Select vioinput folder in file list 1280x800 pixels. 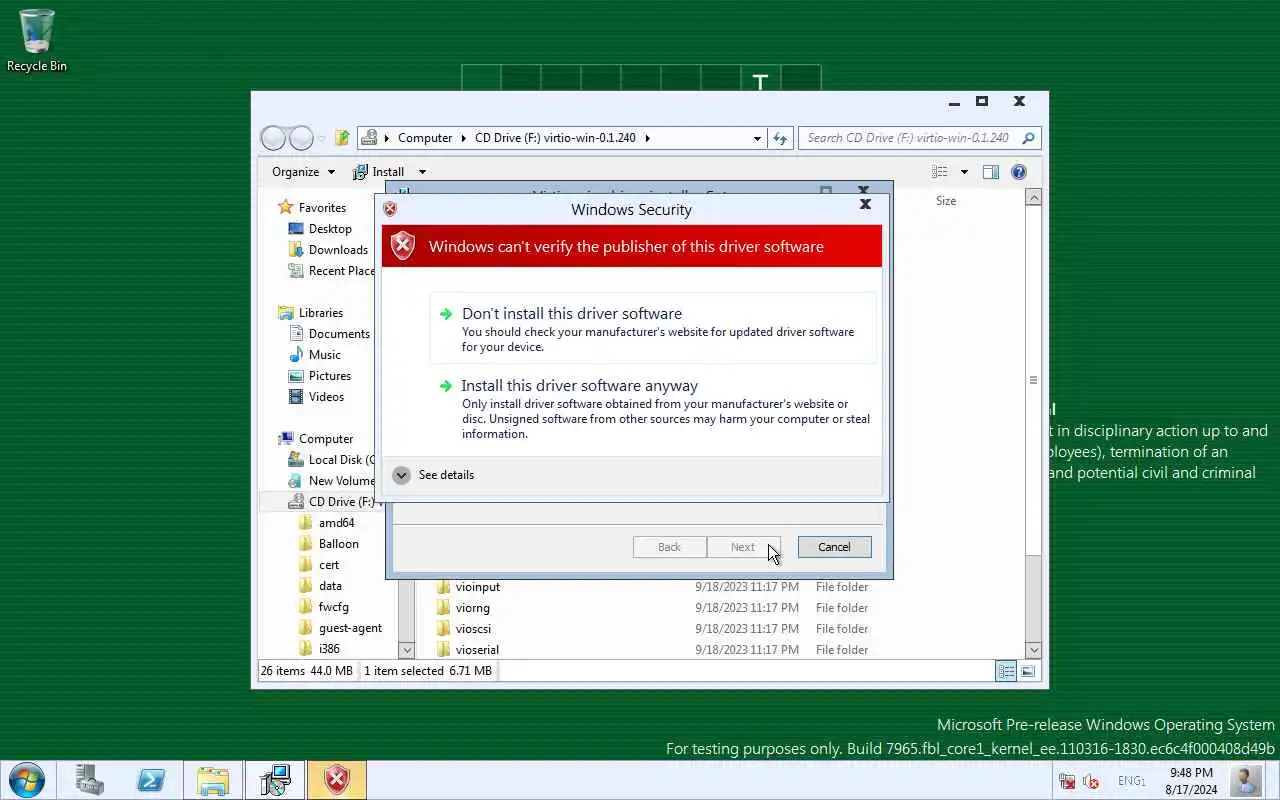coord(468,587)
